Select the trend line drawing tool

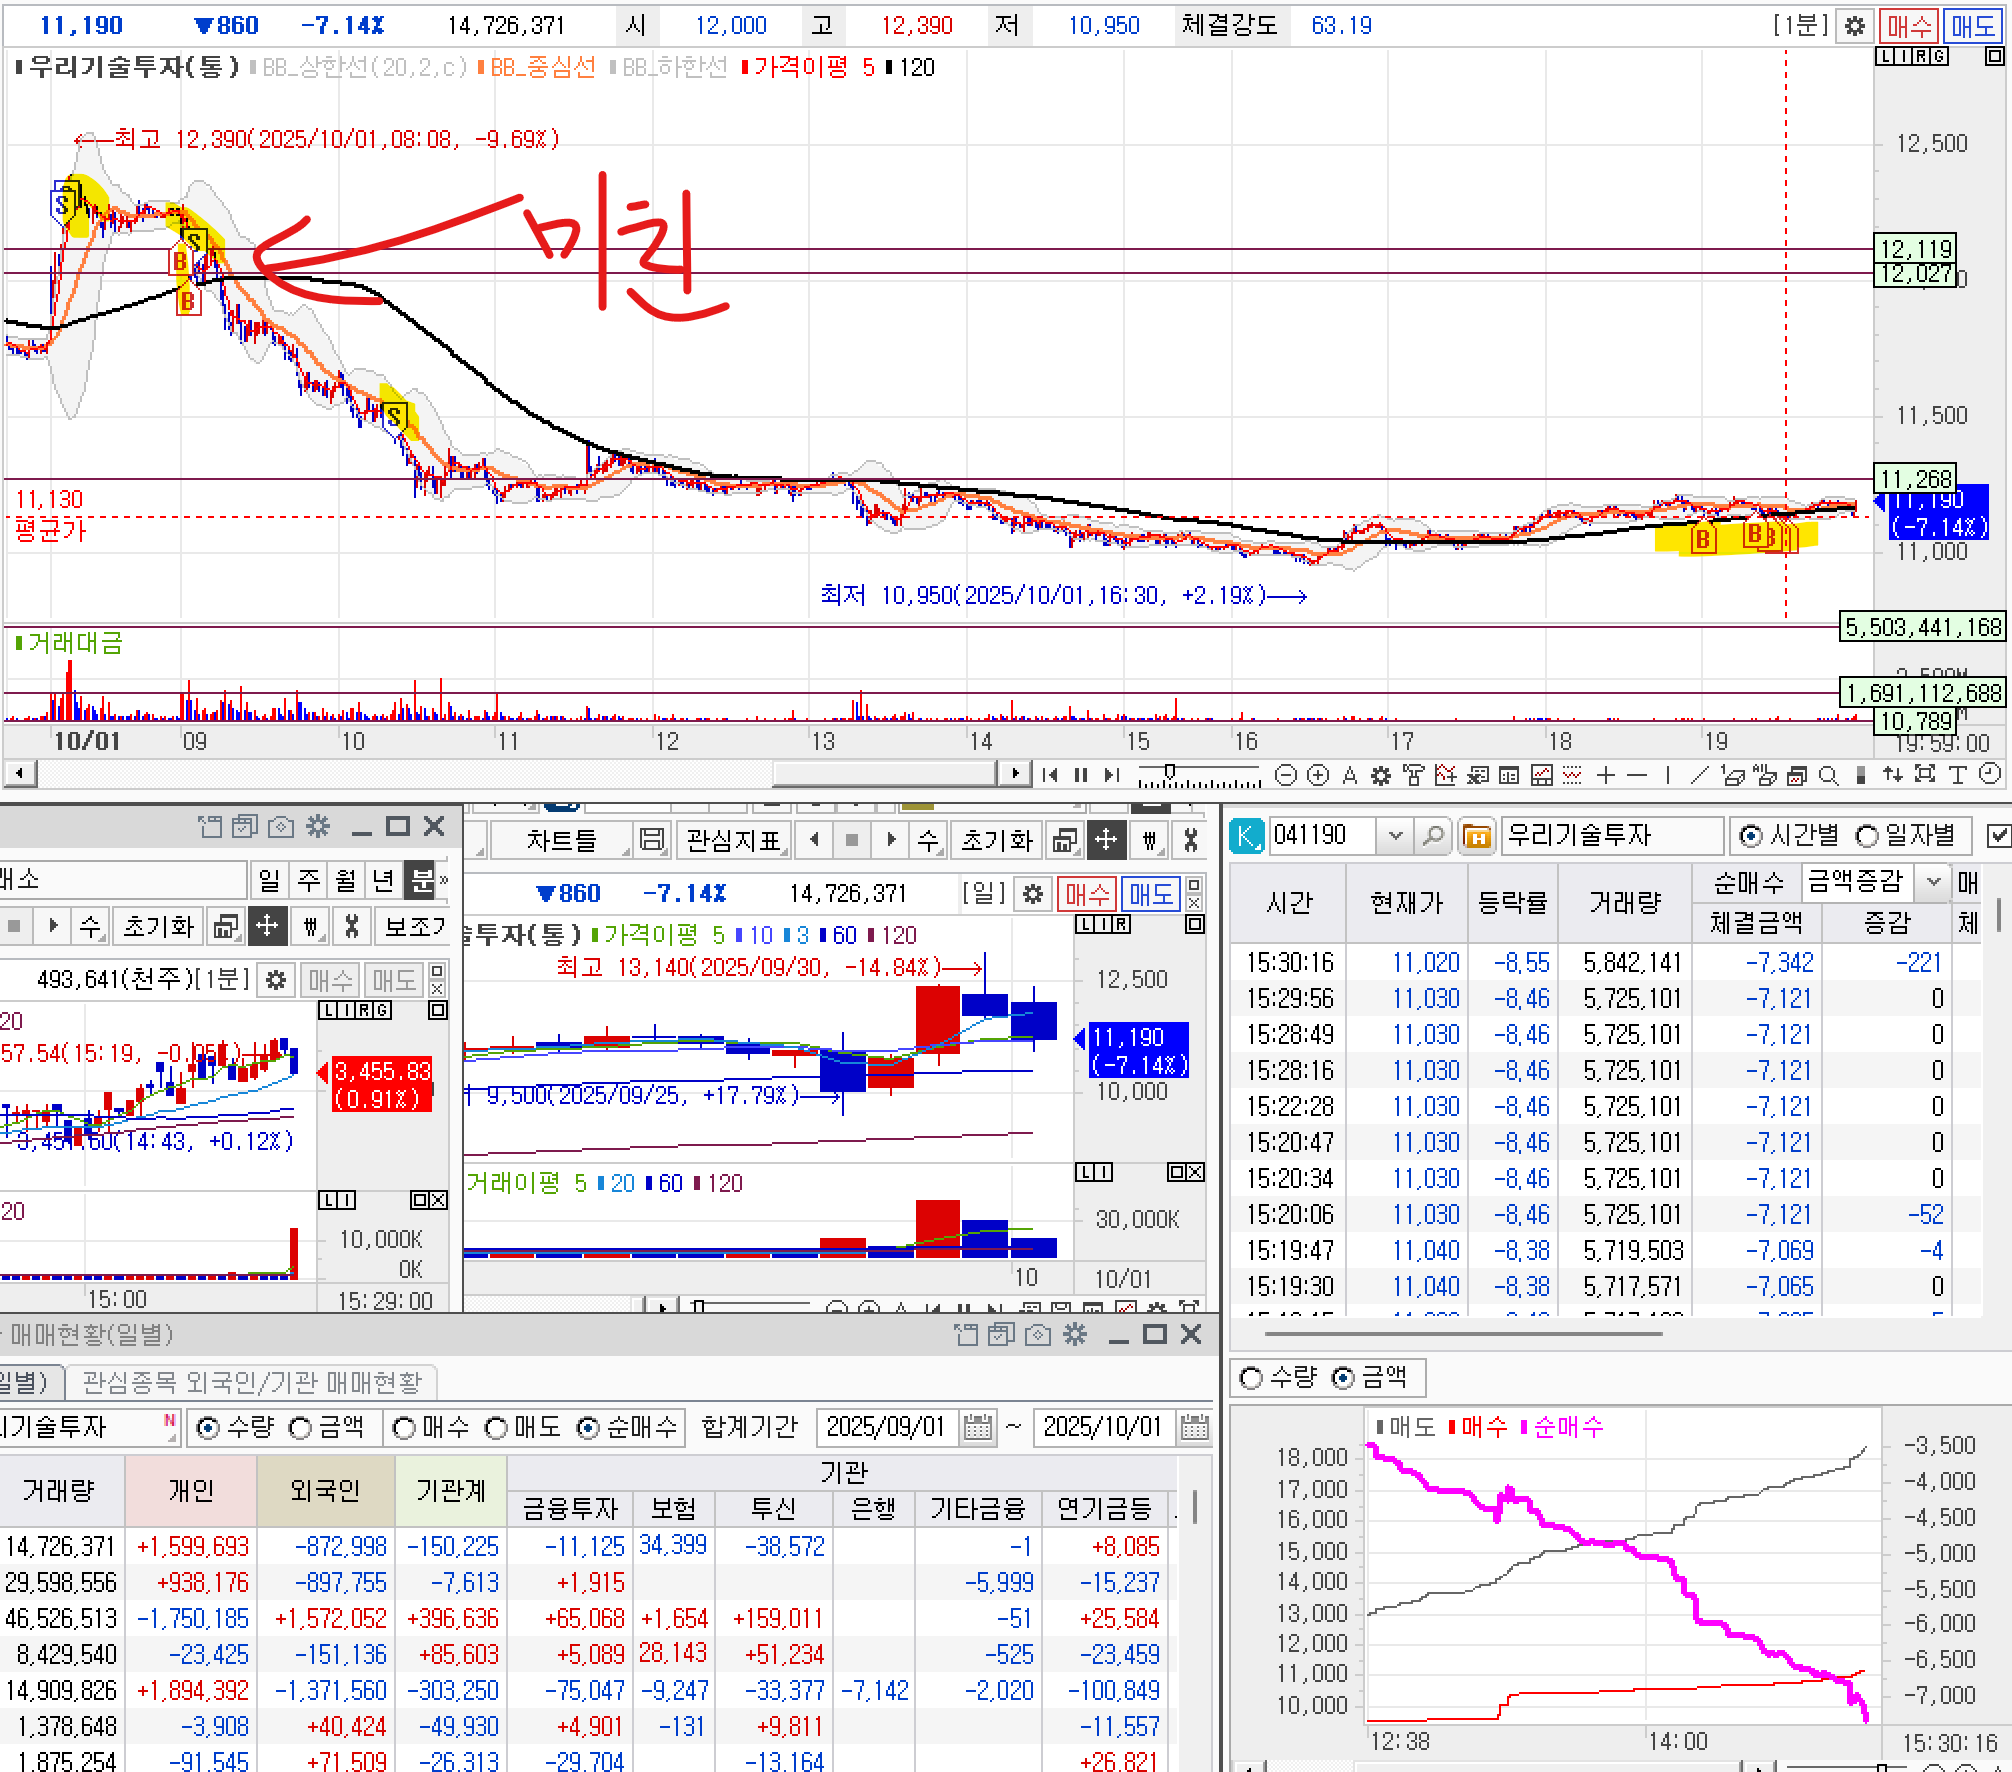pos(1699,775)
